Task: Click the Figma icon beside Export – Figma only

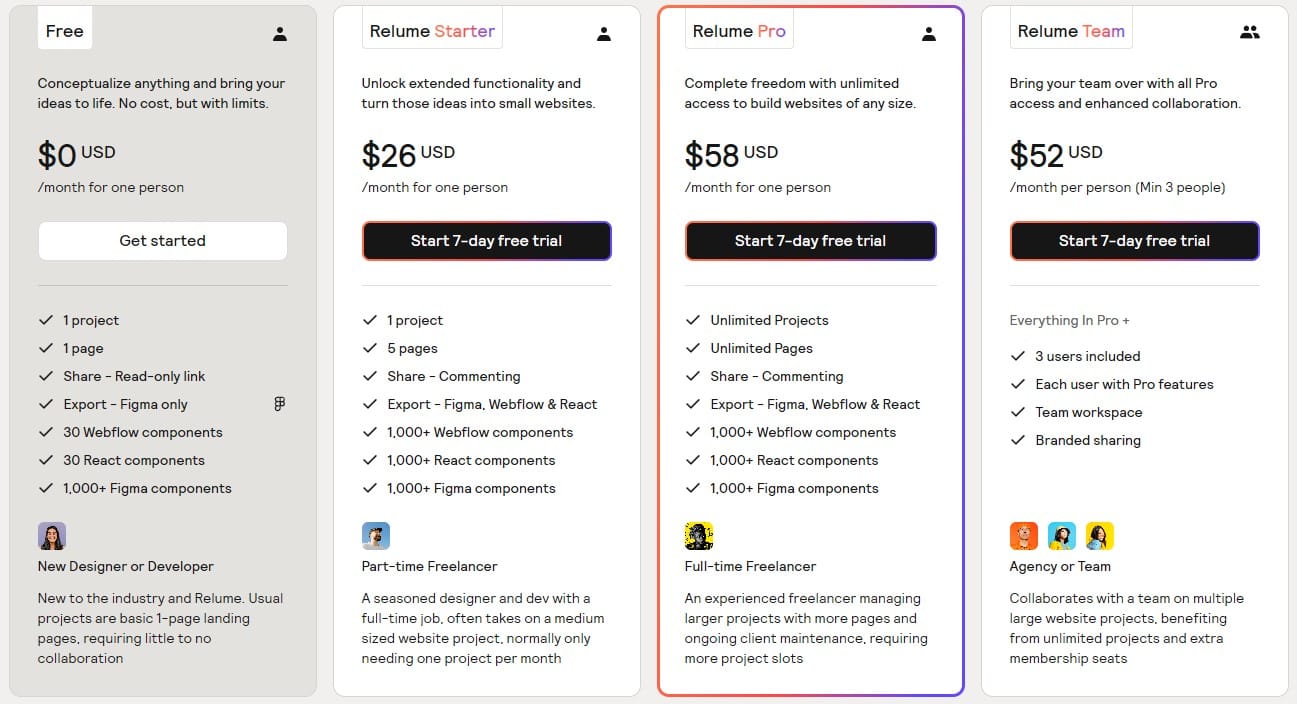Action: [x=279, y=403]
